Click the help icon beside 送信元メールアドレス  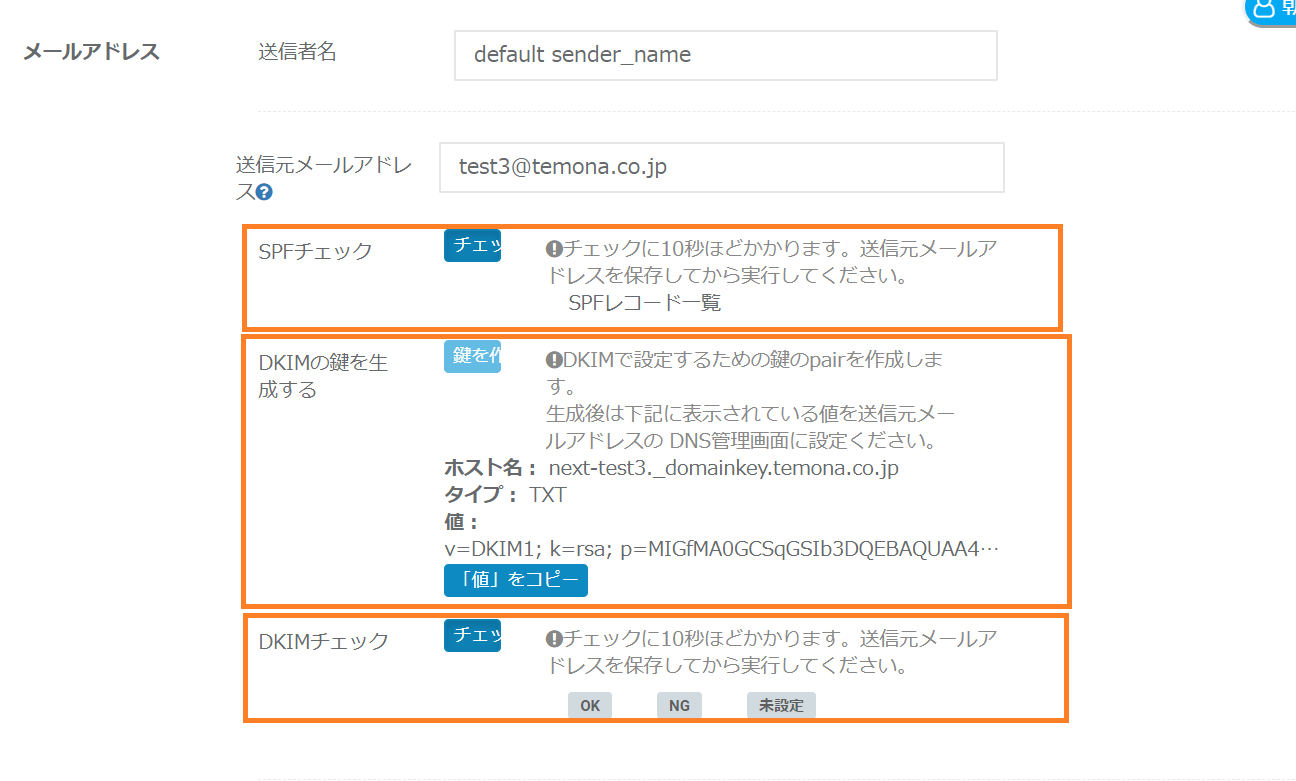(265, 192)
